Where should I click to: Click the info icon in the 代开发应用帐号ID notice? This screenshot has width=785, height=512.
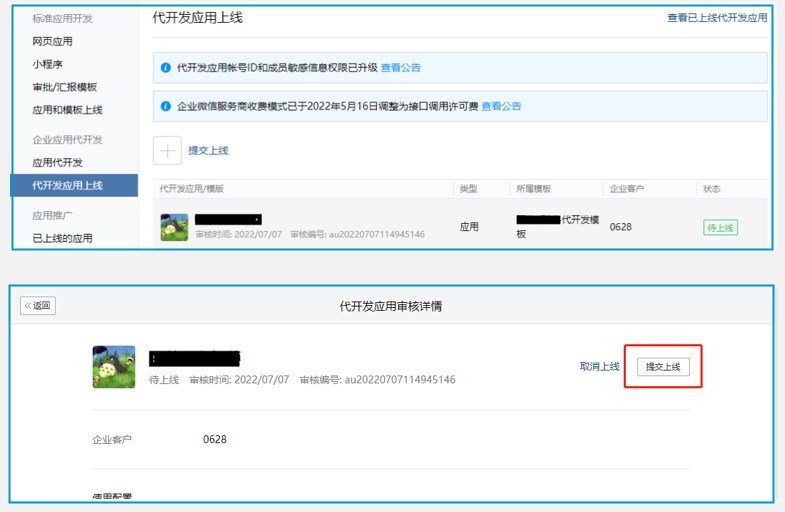tap(166, 68)
